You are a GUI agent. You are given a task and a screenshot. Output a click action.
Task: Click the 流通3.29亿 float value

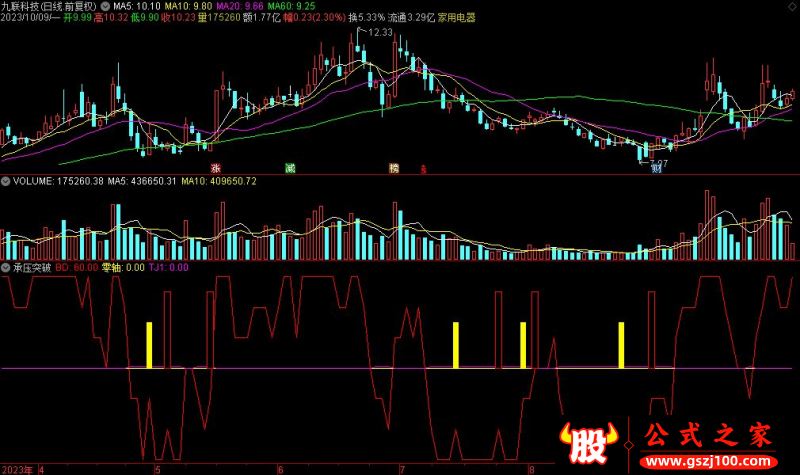[x=411, y=18]
